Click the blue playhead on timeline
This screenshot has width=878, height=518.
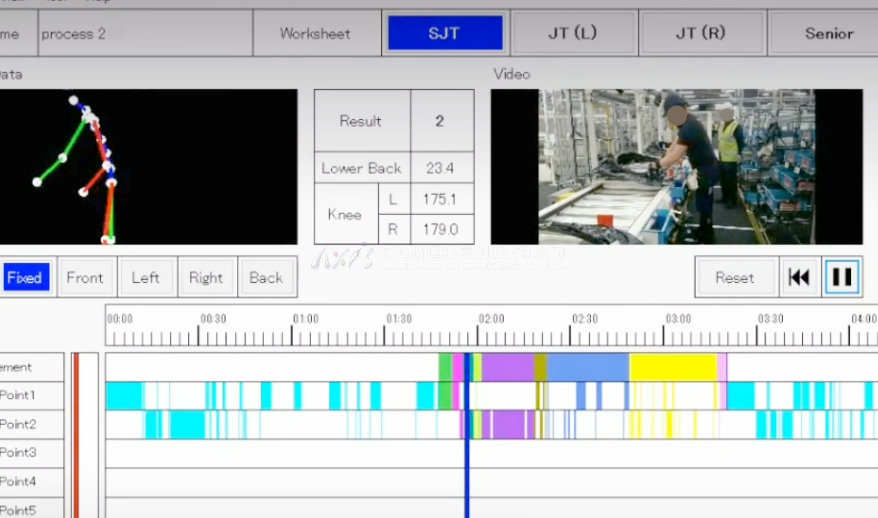coord(466,437)
